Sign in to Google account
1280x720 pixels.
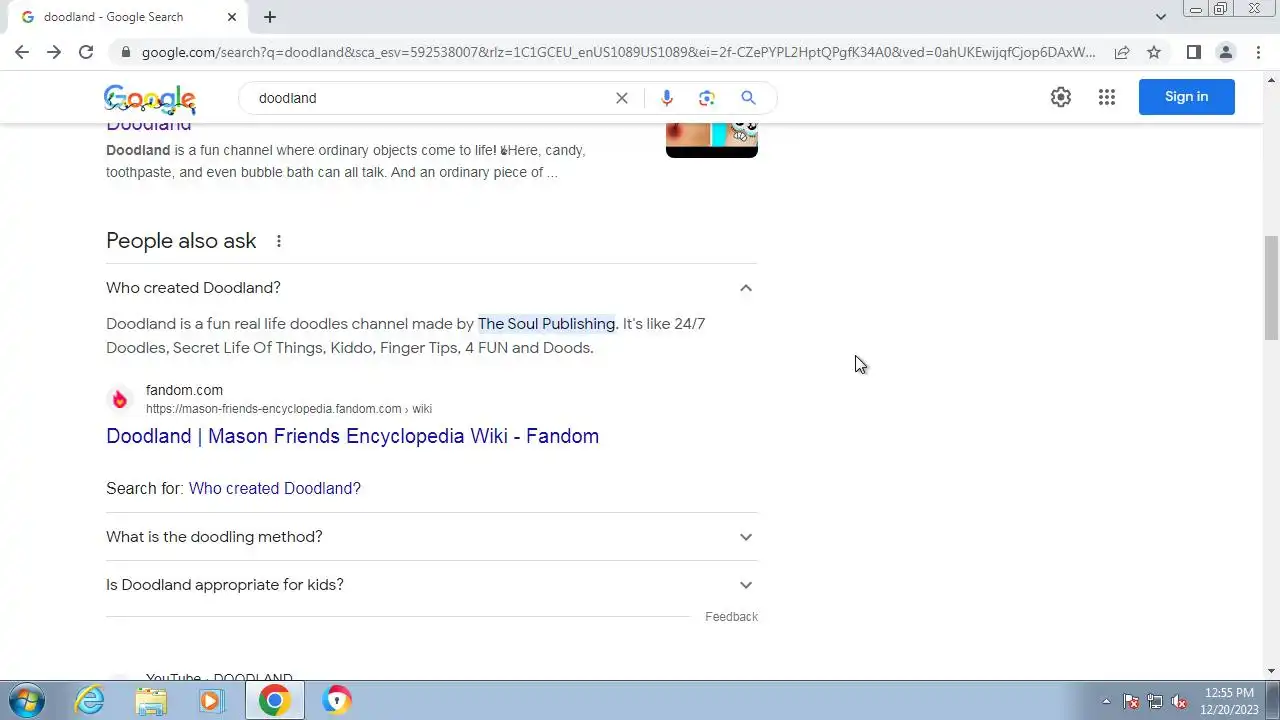(x=1187, y=97)
